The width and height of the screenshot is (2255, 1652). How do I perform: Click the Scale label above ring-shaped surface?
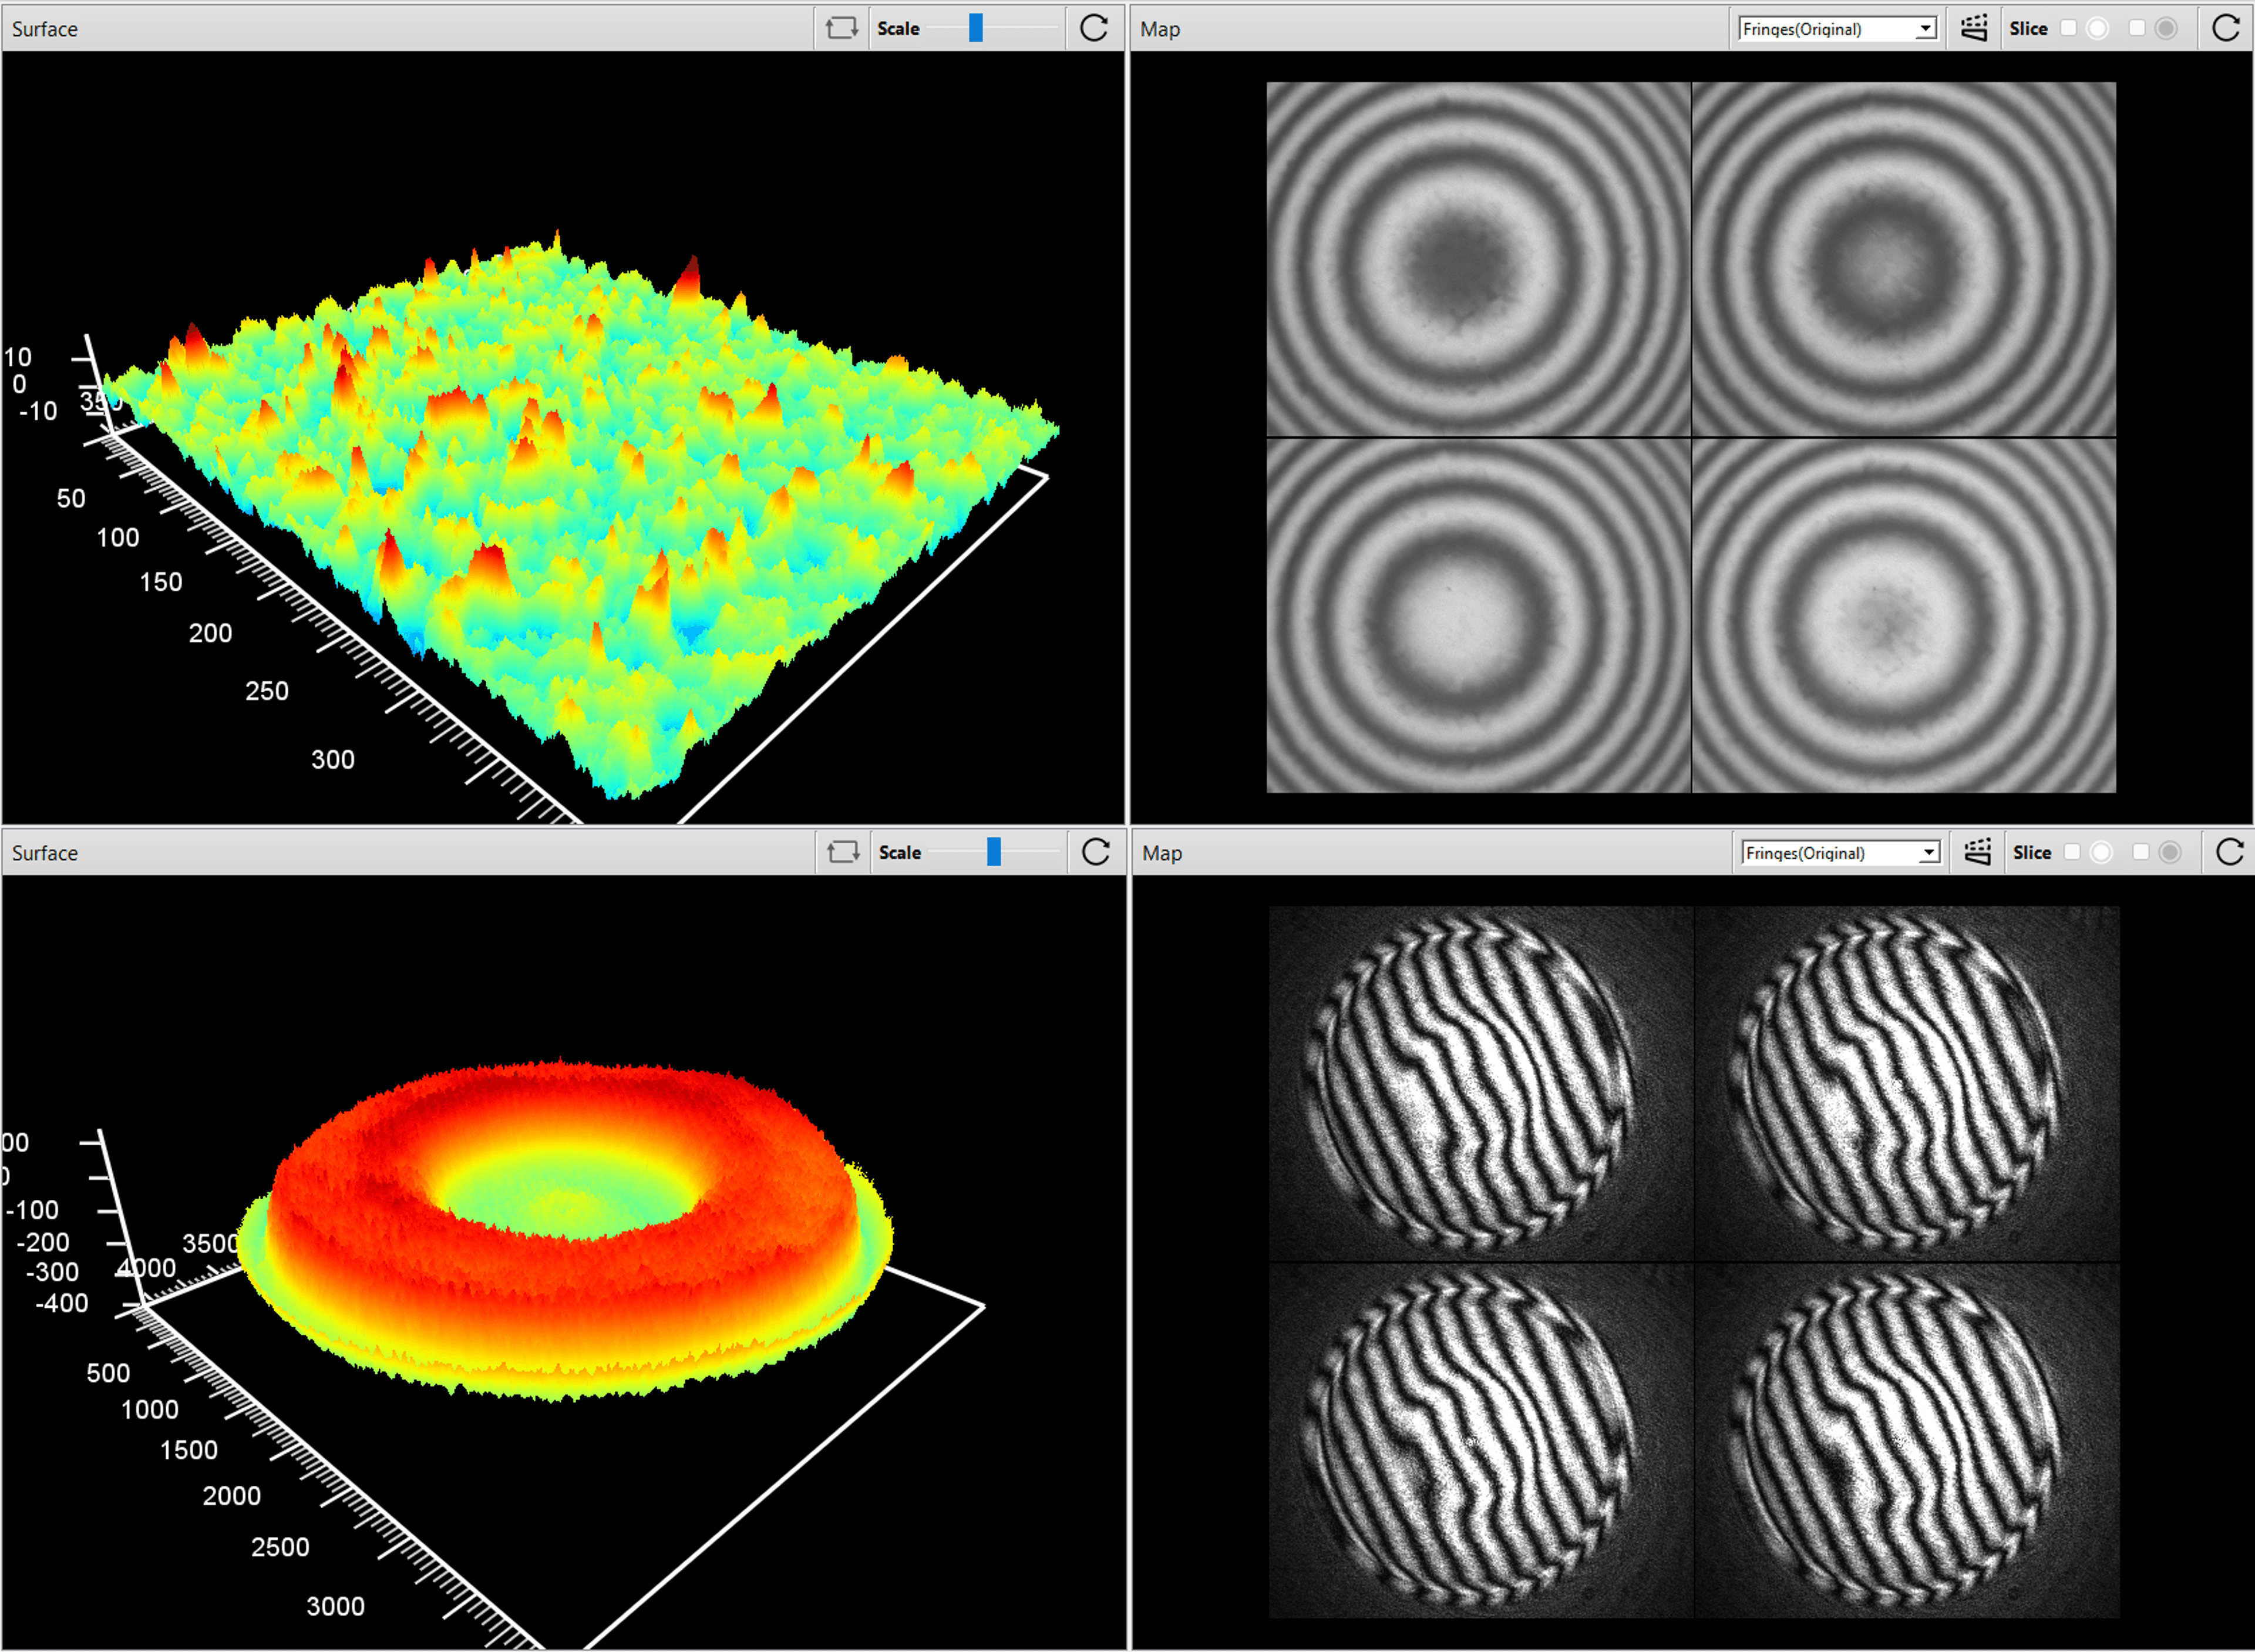point(900,853)
